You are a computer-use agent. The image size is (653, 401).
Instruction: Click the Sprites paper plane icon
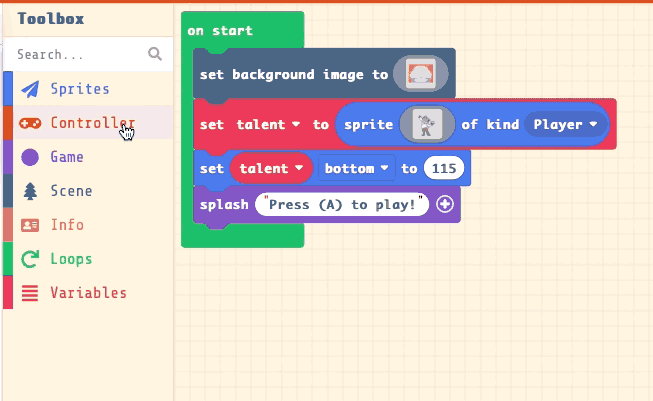click(x=30, y=89)
